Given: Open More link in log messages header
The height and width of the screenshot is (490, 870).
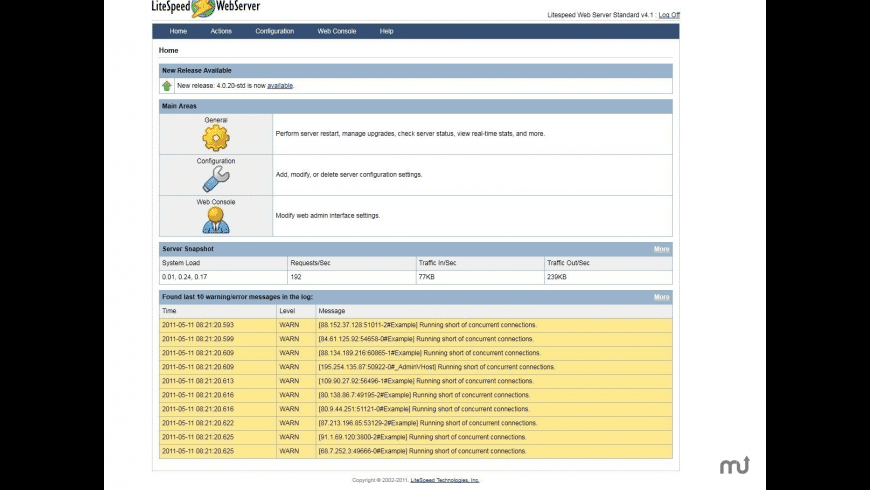Looking at the screenshot, I should point(661,297).
